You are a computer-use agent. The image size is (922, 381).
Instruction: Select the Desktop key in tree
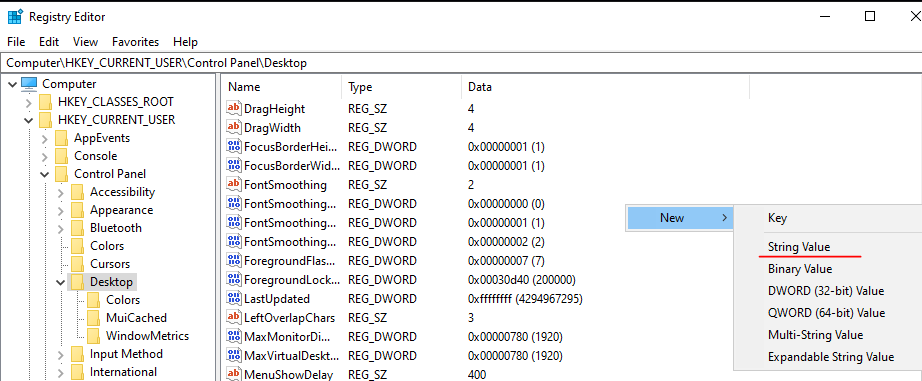[x=111, y=282]
